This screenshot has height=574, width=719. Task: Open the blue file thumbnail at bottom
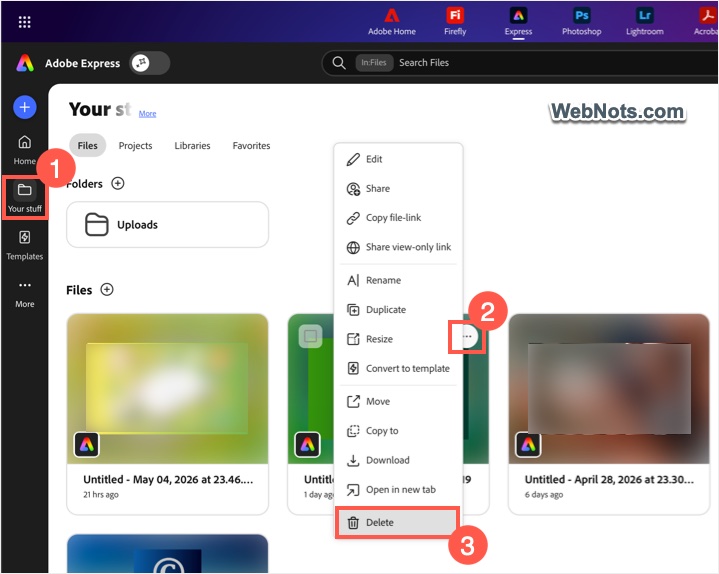click(x=167, y=554)
